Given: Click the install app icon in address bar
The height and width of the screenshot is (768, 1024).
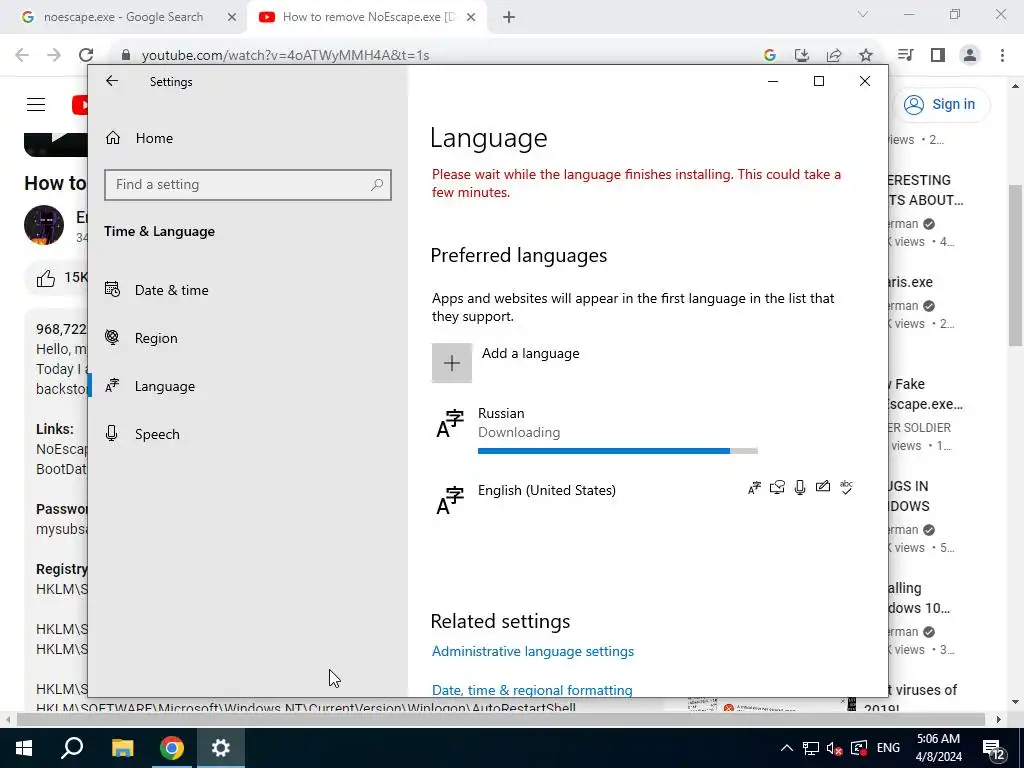Looking at the screenshot, I should (x=802, y=56).
